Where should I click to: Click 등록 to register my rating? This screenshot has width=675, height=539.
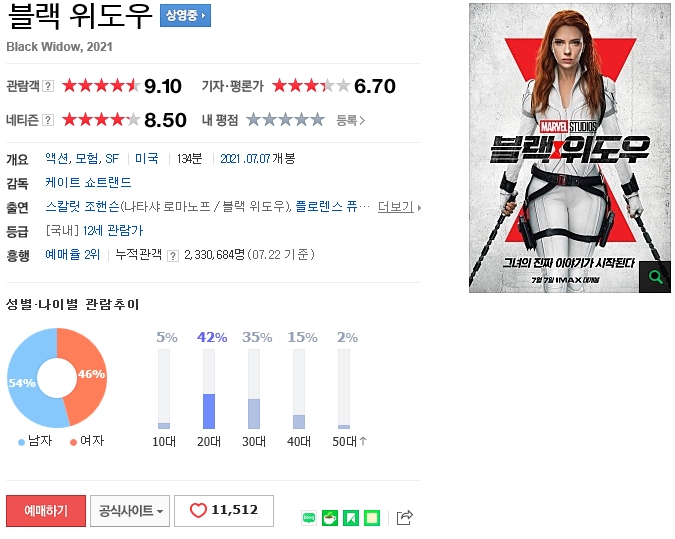[x=350, y=120]
